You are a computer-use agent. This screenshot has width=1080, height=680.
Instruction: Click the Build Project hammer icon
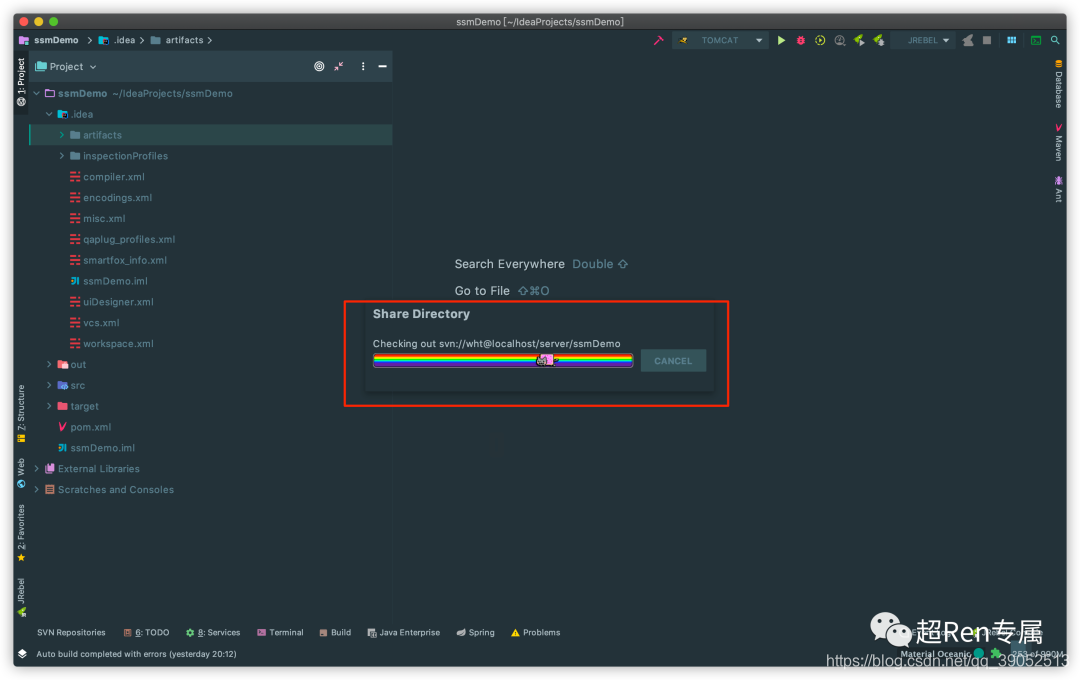[658, 41]
